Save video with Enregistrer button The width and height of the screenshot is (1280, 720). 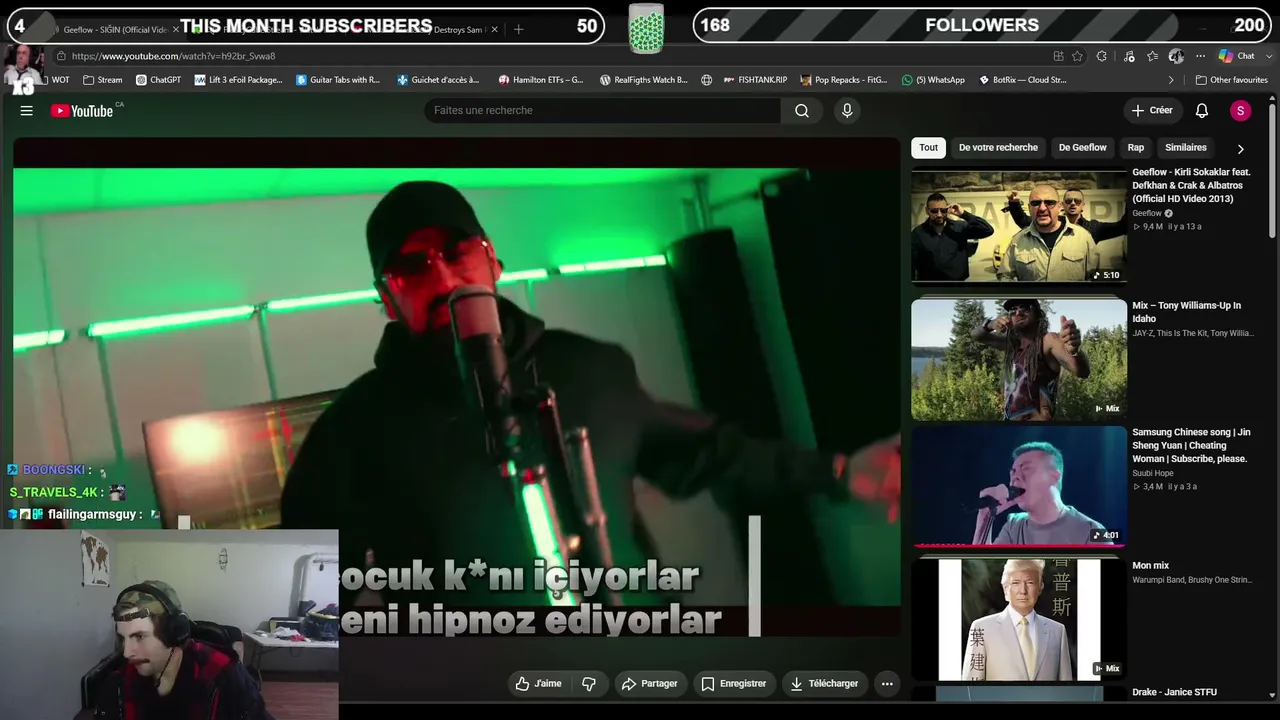point(733,684)
